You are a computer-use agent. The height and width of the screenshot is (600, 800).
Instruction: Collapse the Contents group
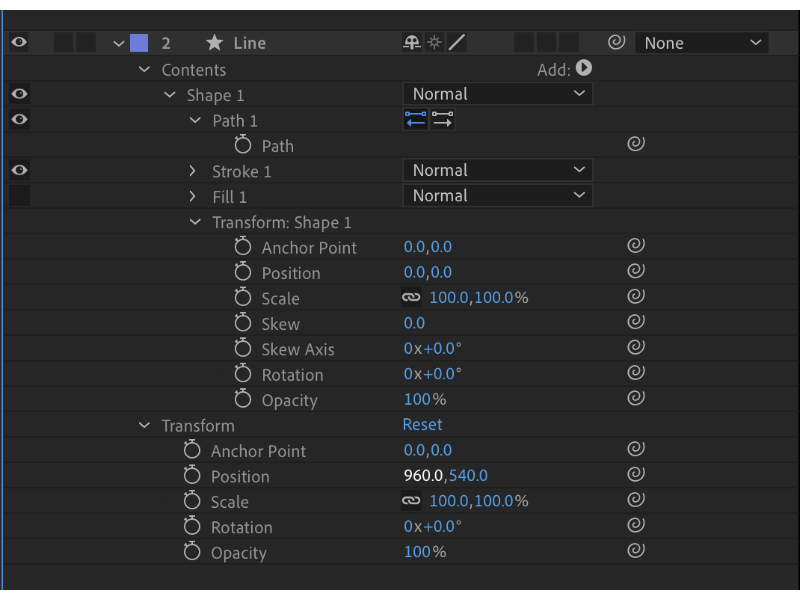pyautogui.click(x=144, y=69)
